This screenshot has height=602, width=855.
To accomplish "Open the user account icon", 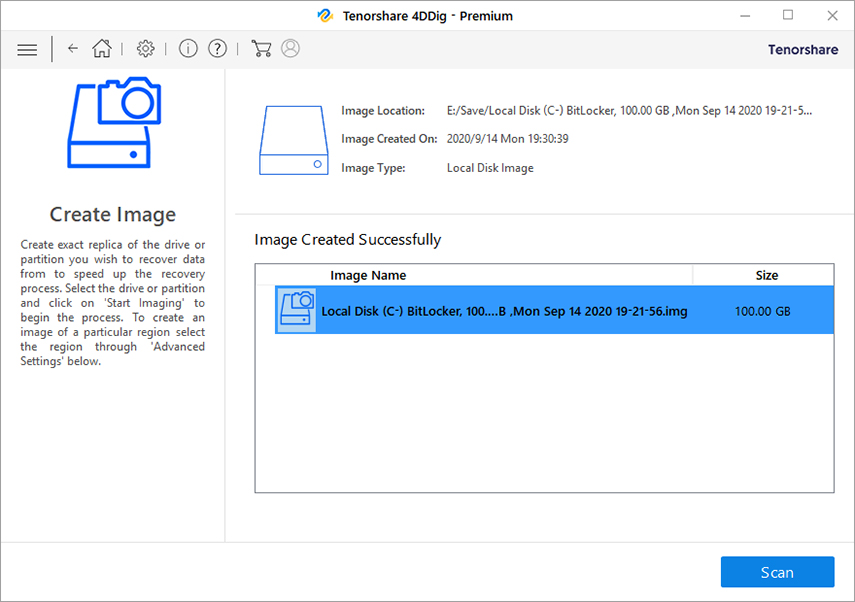I will (x=290, y=49).
